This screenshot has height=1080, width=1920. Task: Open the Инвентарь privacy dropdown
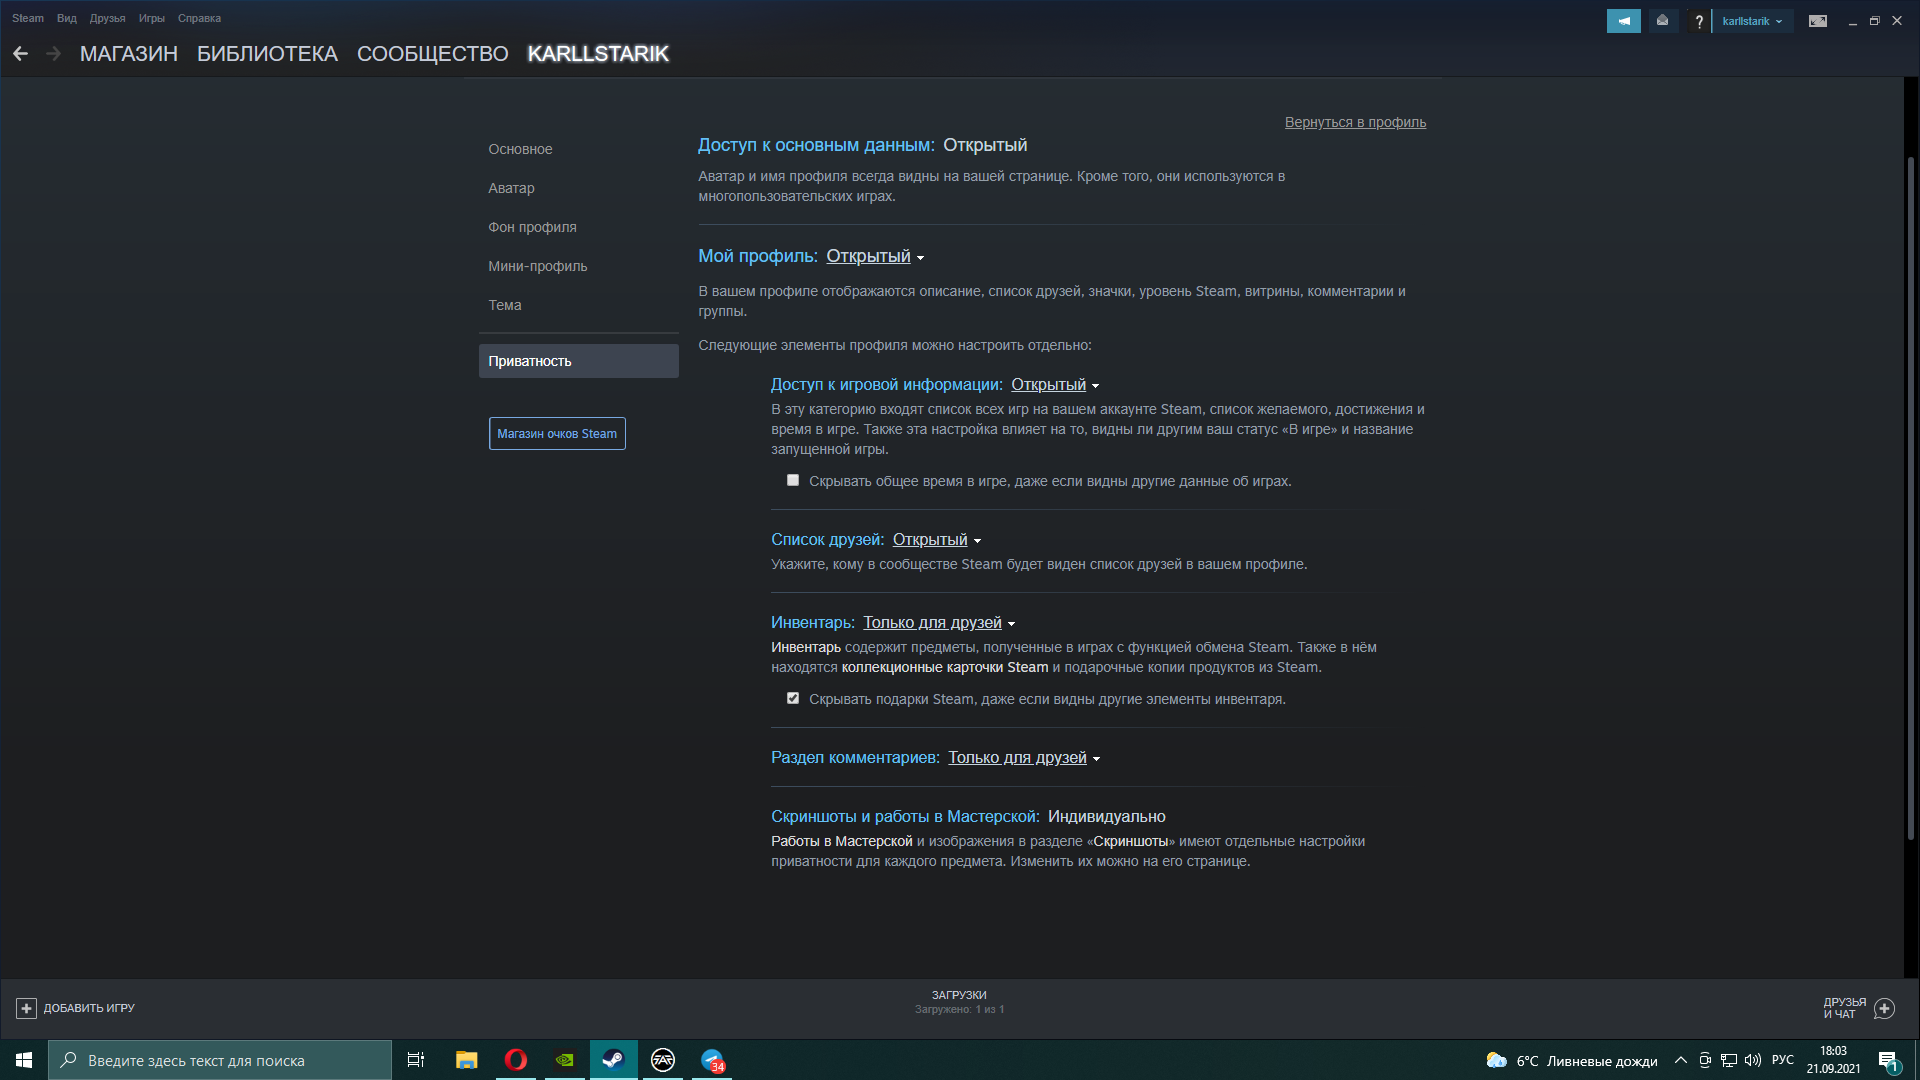pyautogui.click(x=939, y=623)
